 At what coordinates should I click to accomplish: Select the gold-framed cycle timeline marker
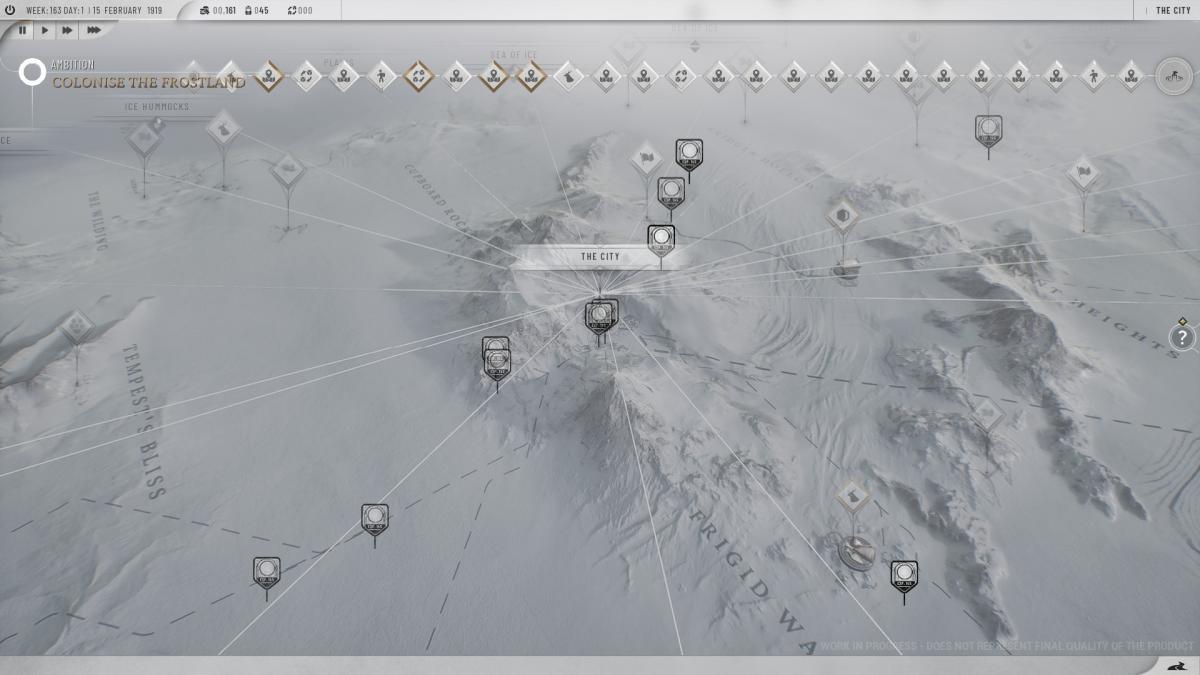pos(418,76)
